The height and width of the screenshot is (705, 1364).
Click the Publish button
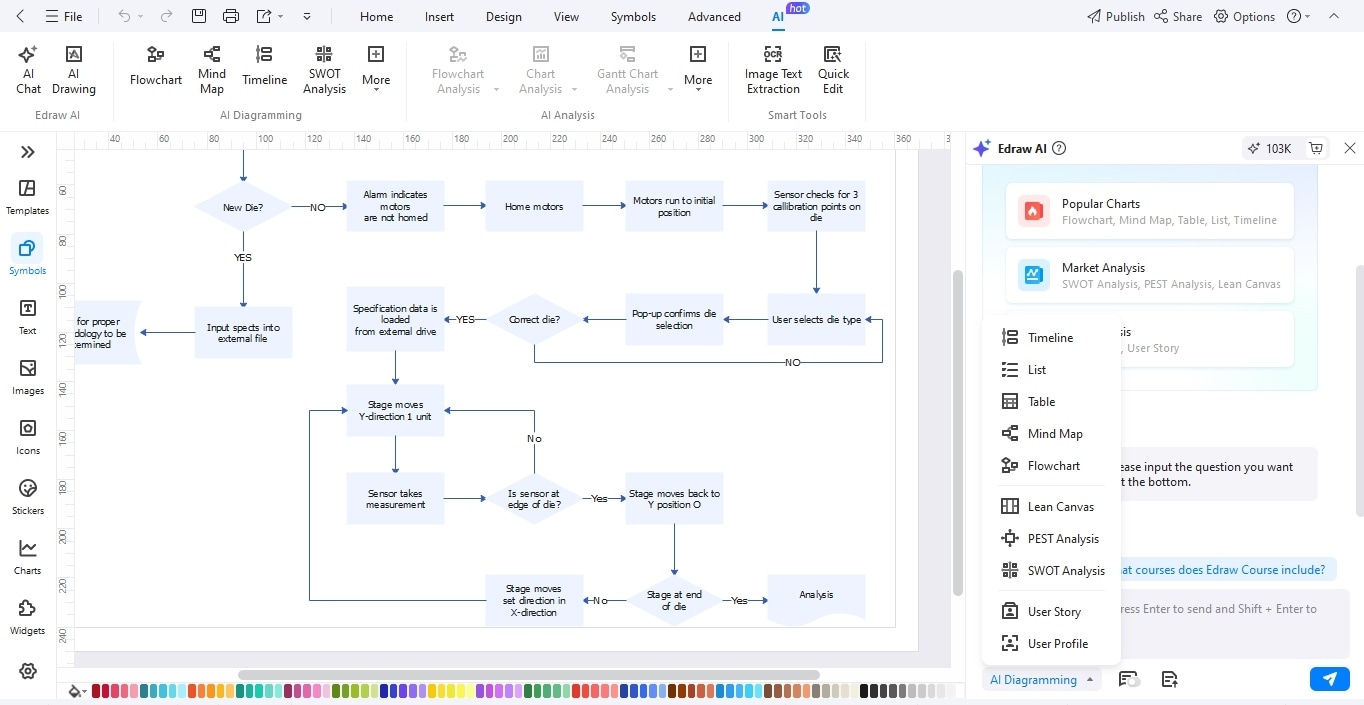pyautogui.click(x=1116, y=16)
